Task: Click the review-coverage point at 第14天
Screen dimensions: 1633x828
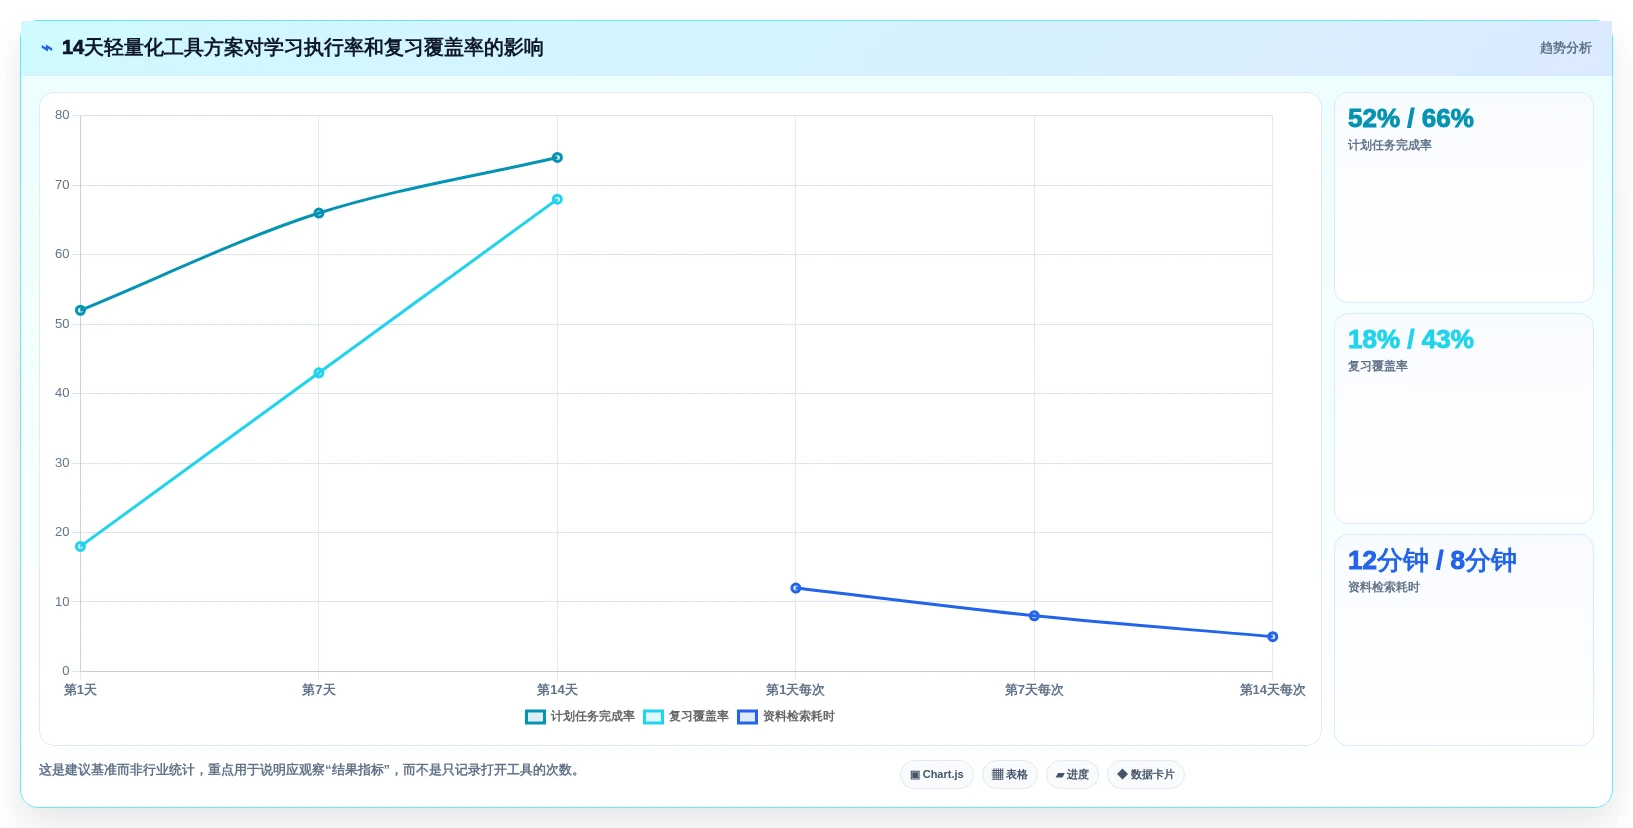Action: click(x=557, y=200)
